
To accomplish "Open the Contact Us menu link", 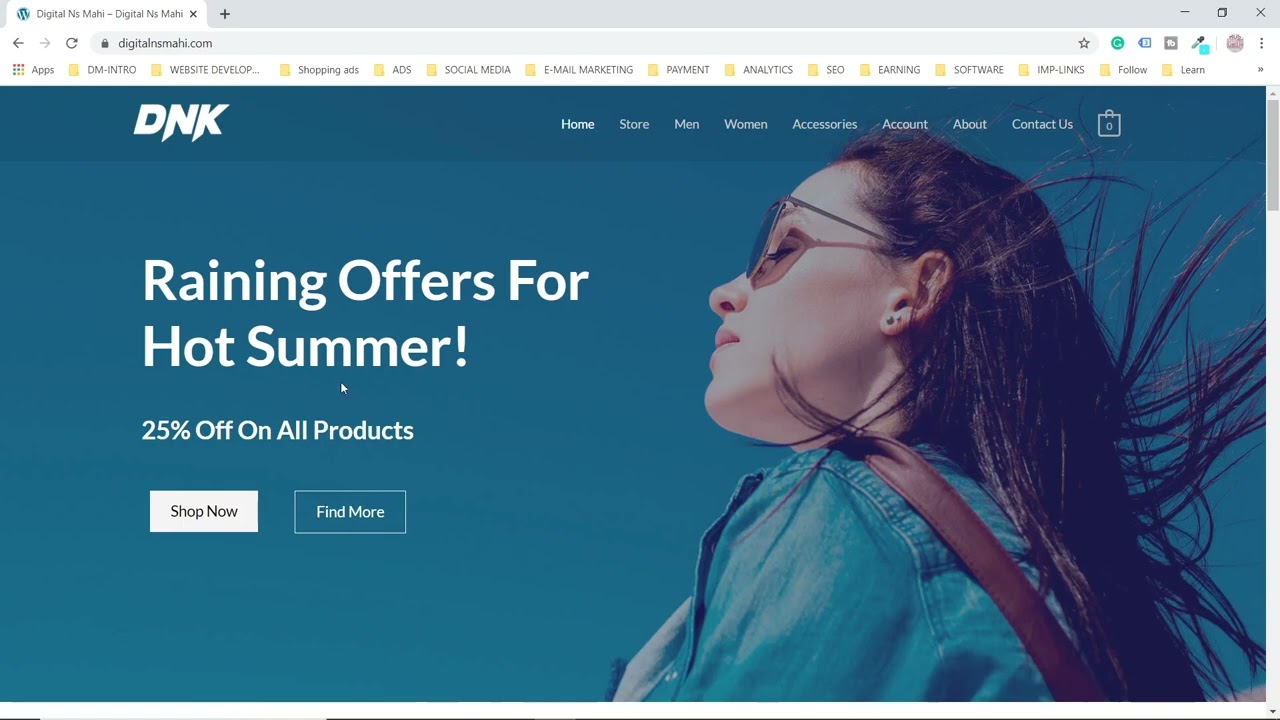I will pos(1042,124).
